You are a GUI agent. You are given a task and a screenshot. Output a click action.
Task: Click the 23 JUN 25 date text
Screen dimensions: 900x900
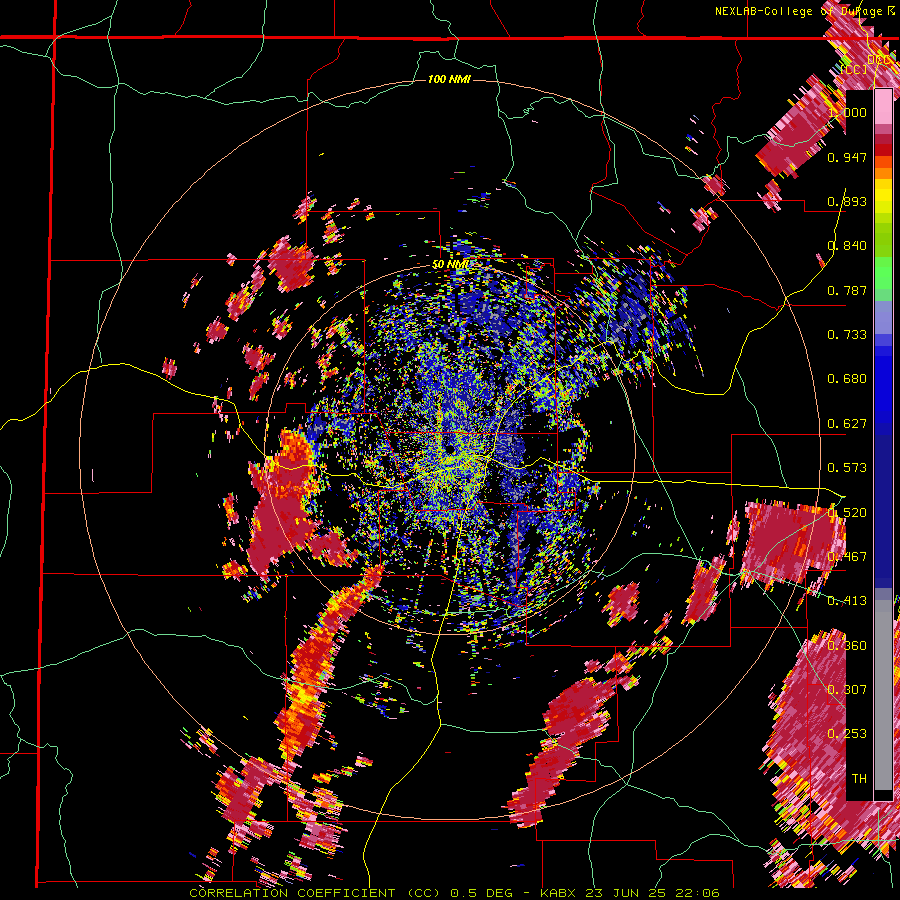(x=626, y=893)
